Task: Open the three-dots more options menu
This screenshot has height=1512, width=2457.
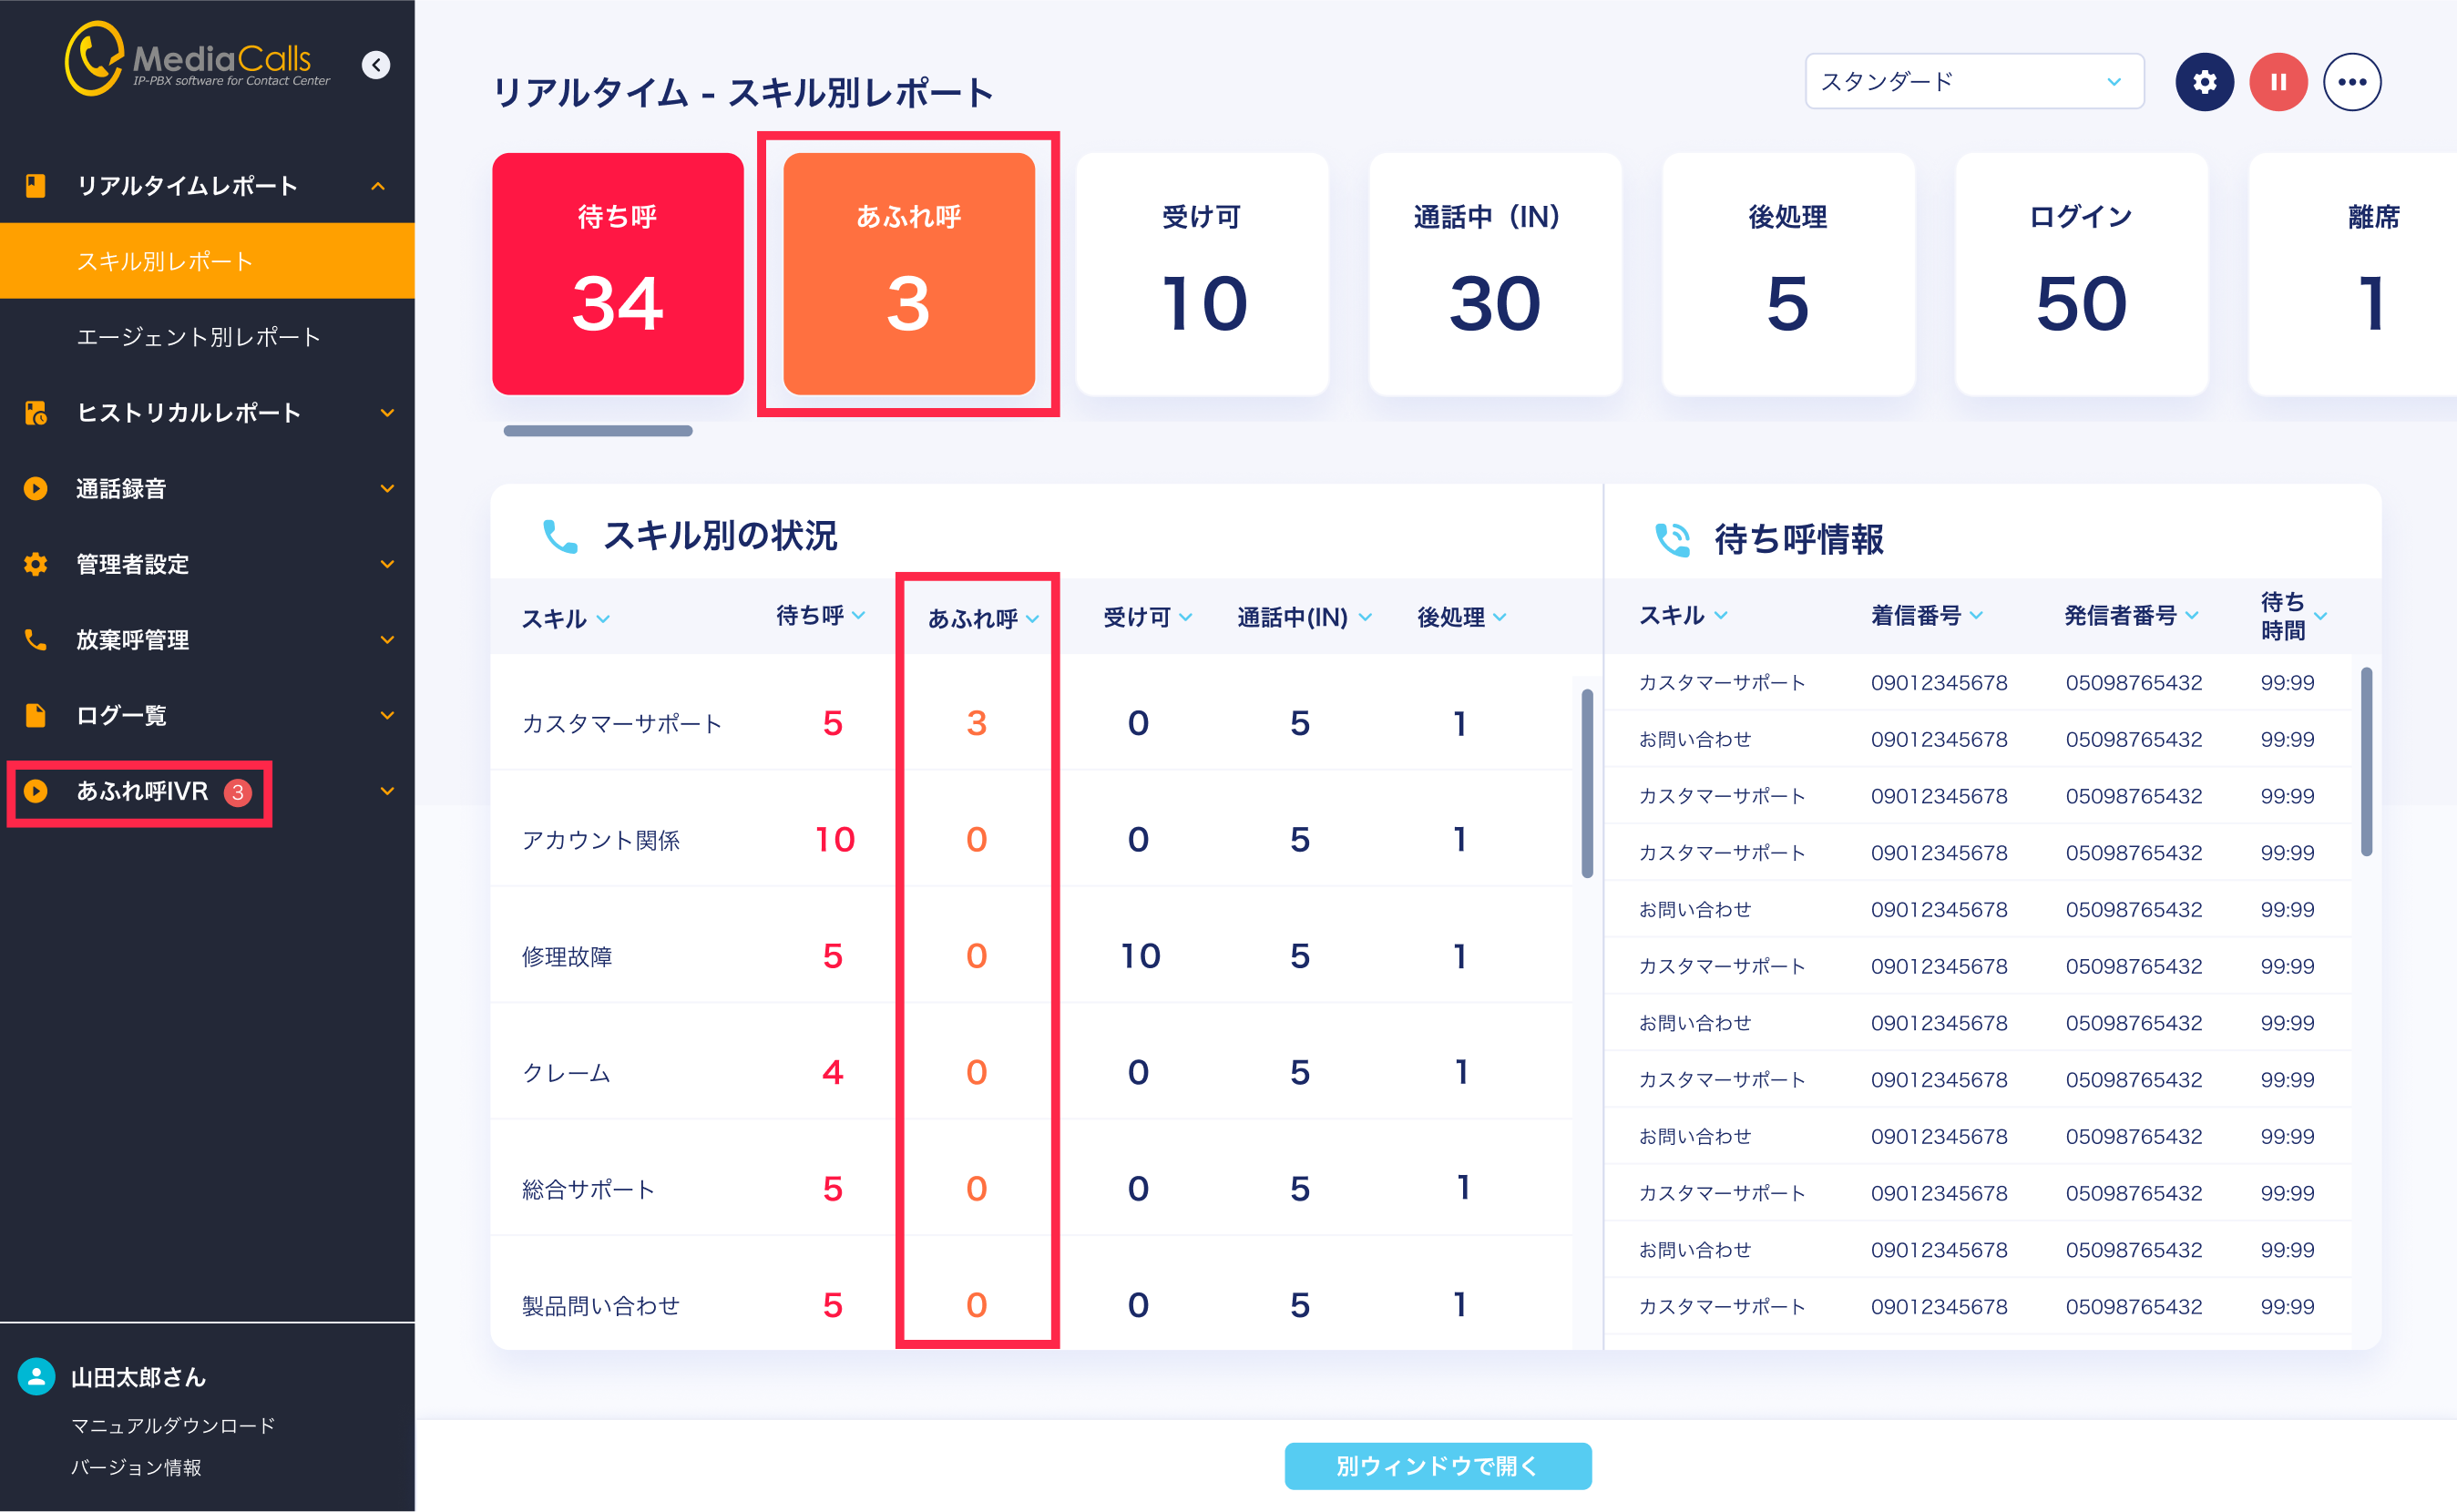Action: click(x=2351, y=82)
